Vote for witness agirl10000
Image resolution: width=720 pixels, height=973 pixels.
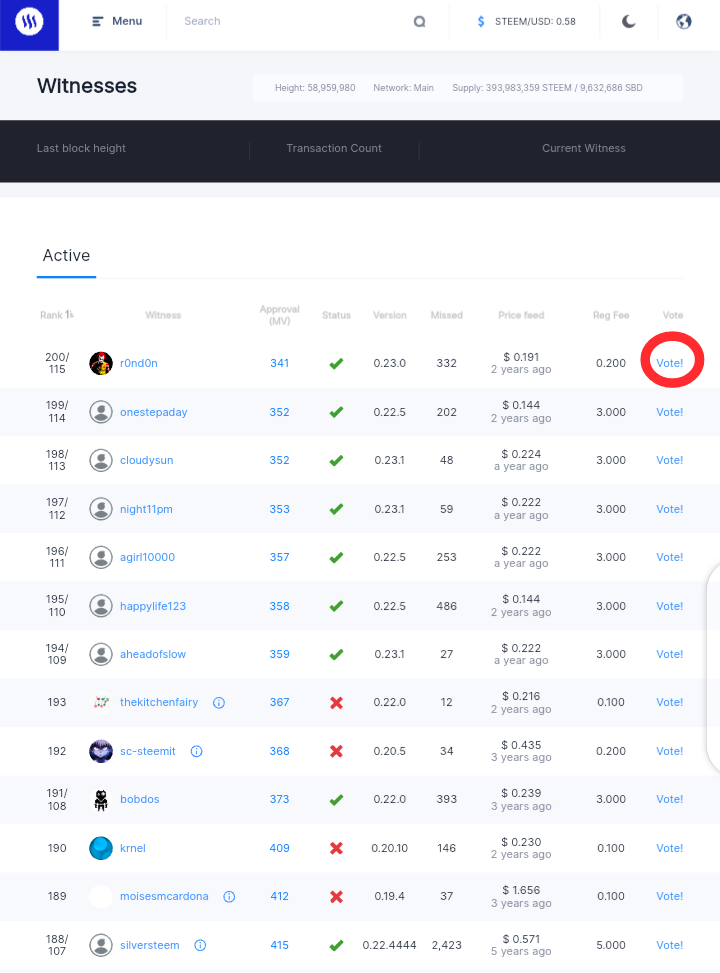(670, 557)
